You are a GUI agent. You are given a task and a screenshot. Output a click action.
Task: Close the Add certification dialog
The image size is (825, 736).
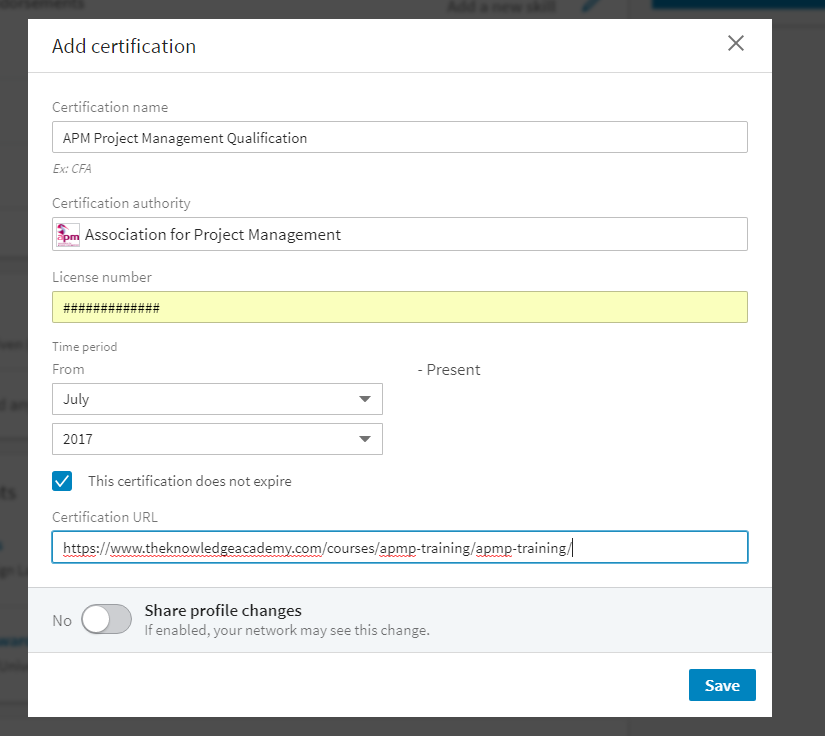click(x=736, y=43)
